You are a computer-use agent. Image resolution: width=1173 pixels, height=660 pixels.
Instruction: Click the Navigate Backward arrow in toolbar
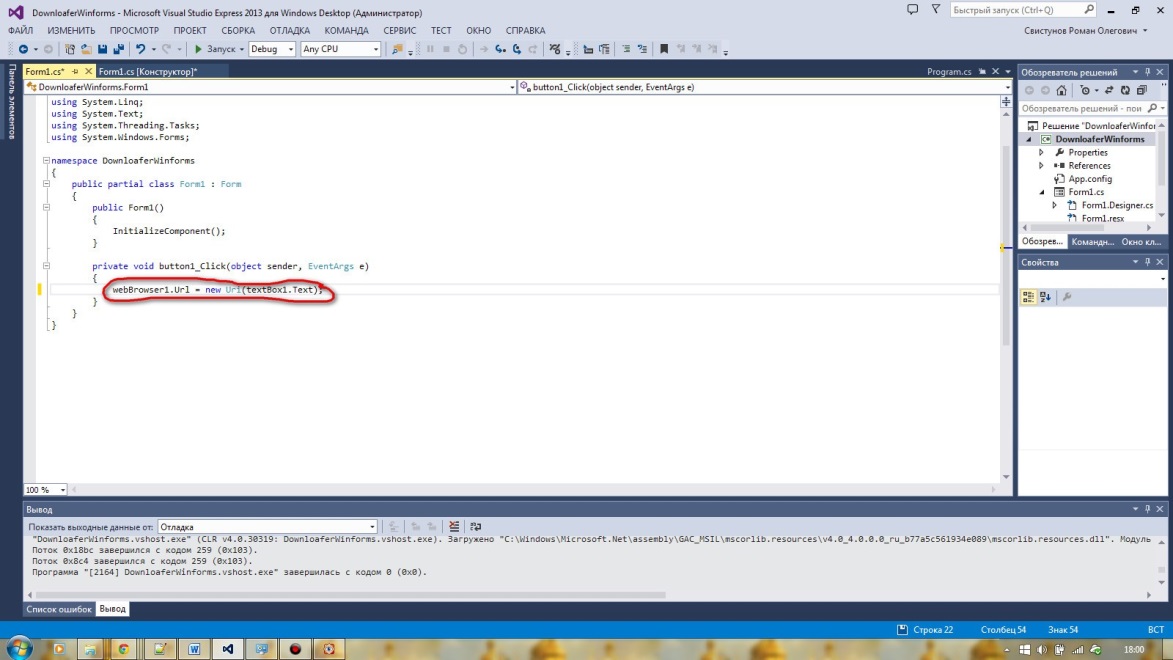click(23, 49)
